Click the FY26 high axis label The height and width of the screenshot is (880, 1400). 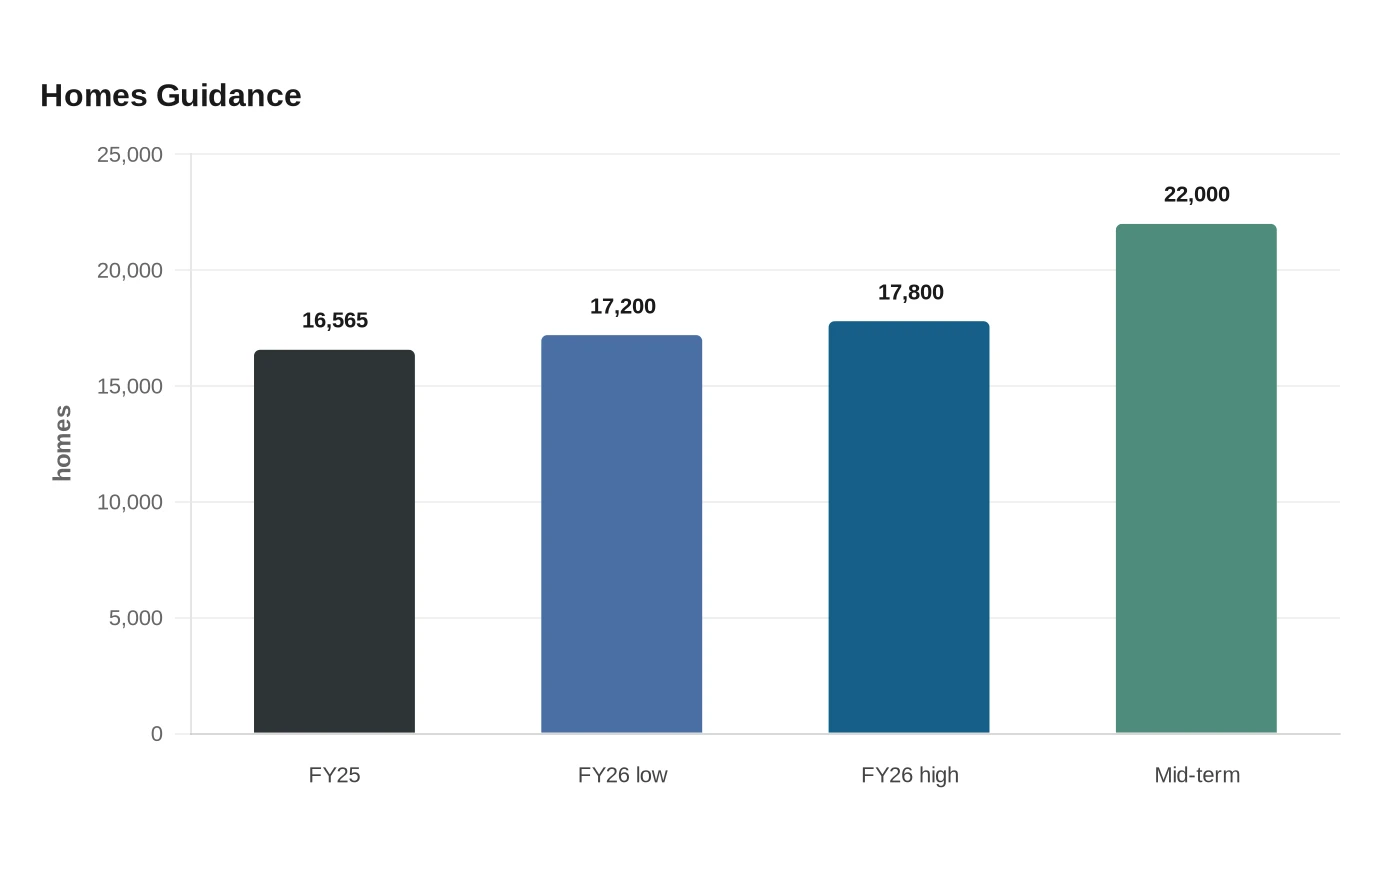[x=910, y=775]
